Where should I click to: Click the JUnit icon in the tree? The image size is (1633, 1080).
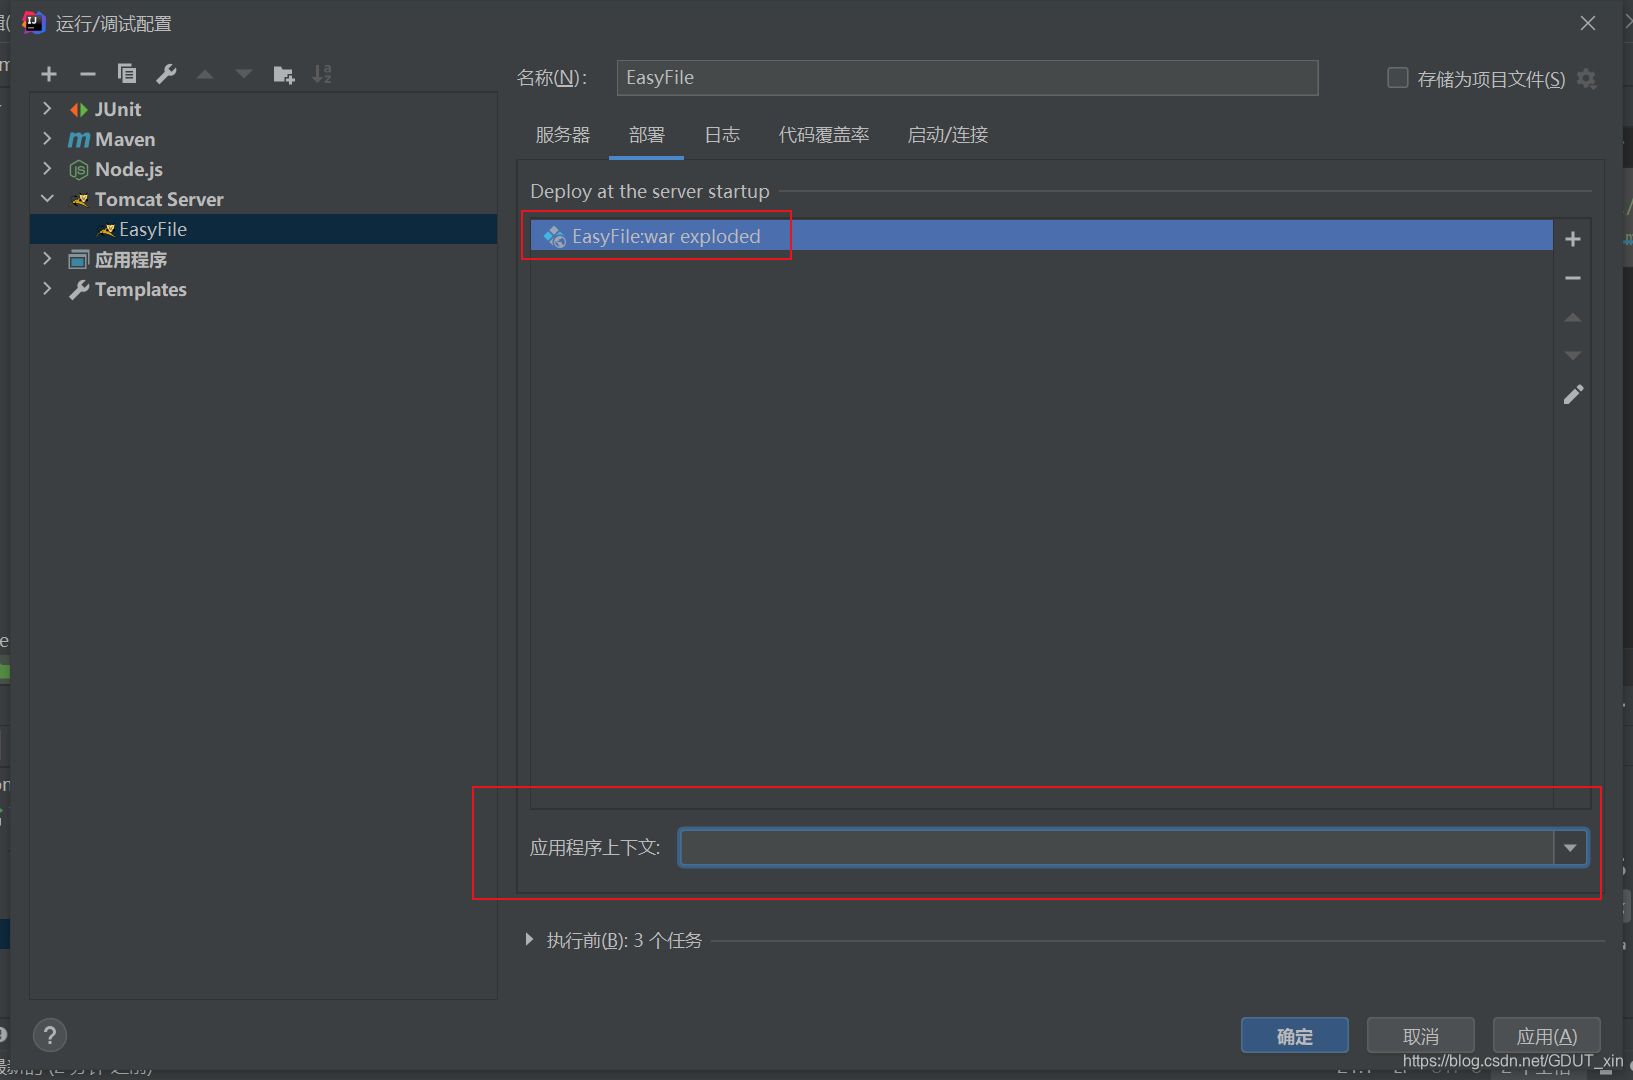pos(79,110)
